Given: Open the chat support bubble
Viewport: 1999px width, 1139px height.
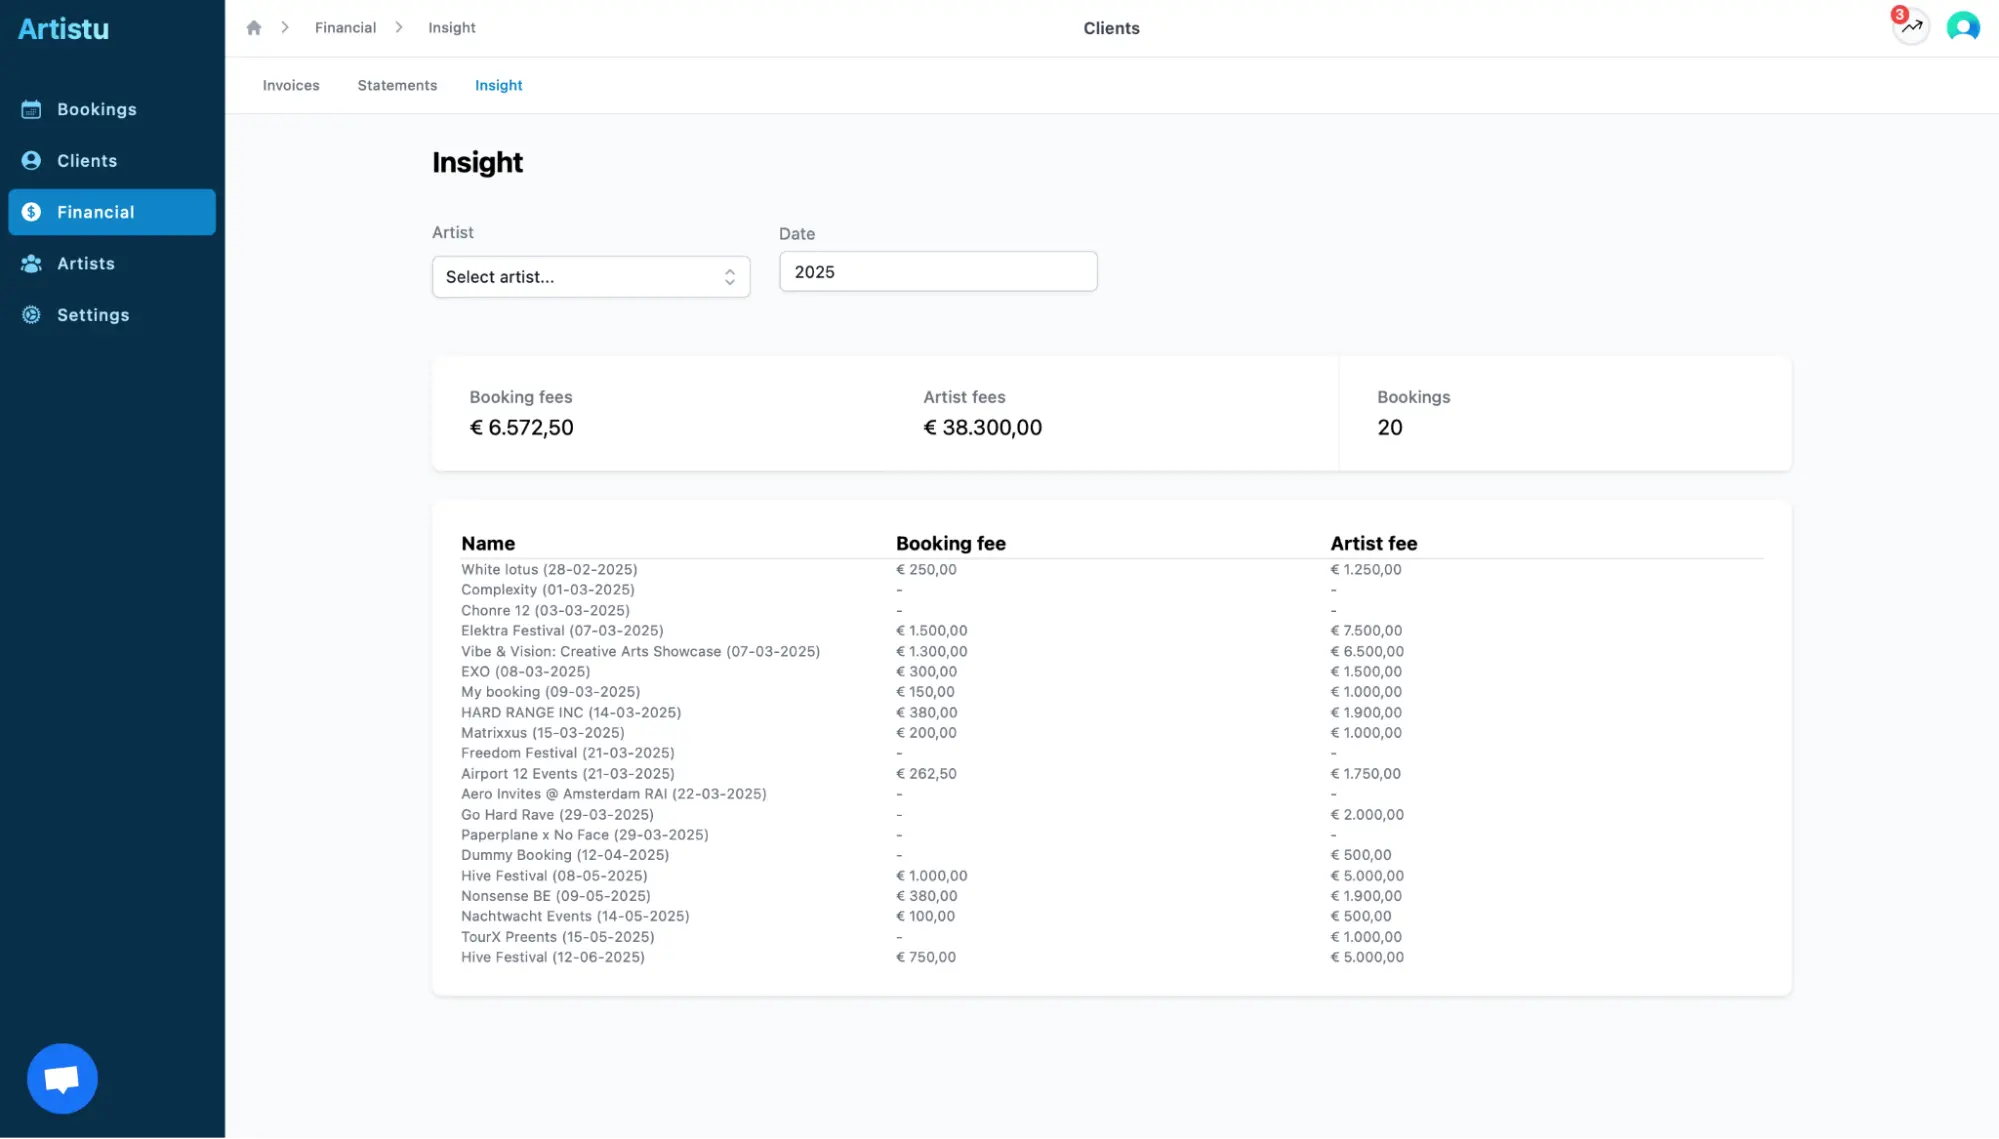Looking at the screenshot, I should [62, 1078].
